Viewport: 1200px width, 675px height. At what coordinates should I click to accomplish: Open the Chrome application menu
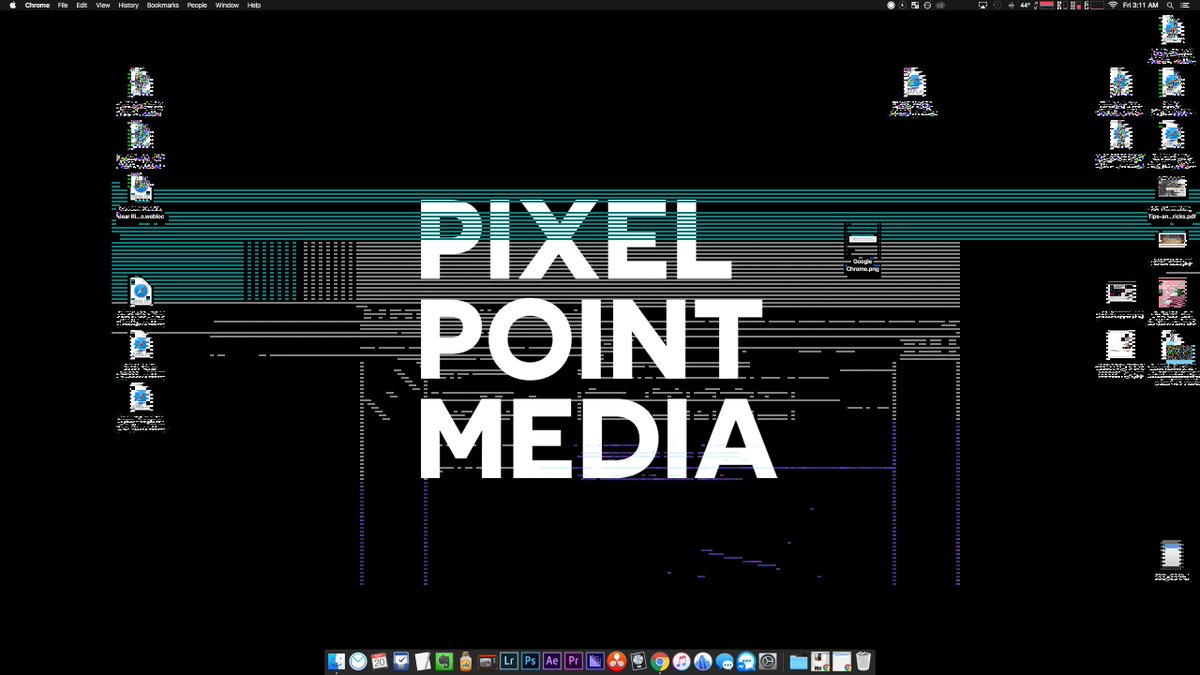point(37,5)
